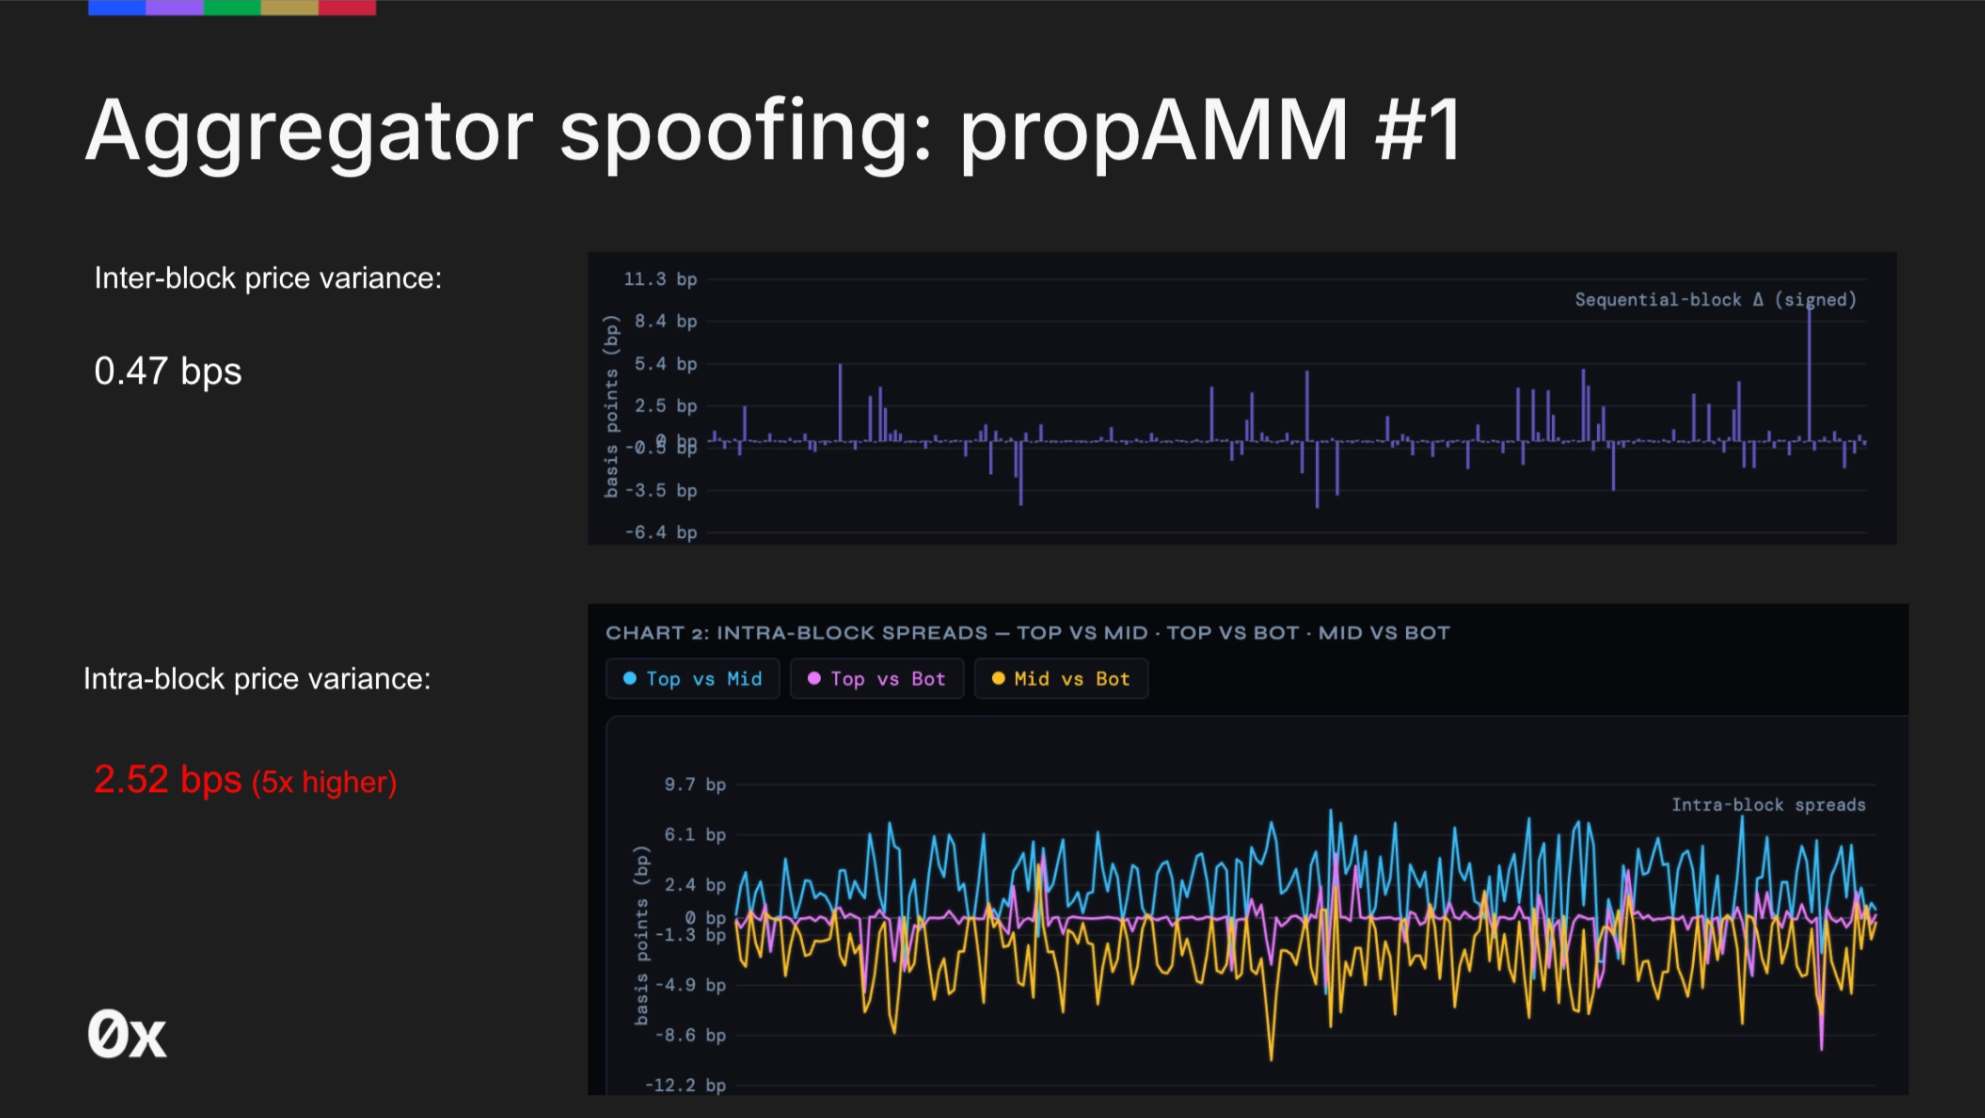The height and width of the screenshot is (1118, 1985).
Task: Click the green segment of top color bar
Action: click(232, 7)
